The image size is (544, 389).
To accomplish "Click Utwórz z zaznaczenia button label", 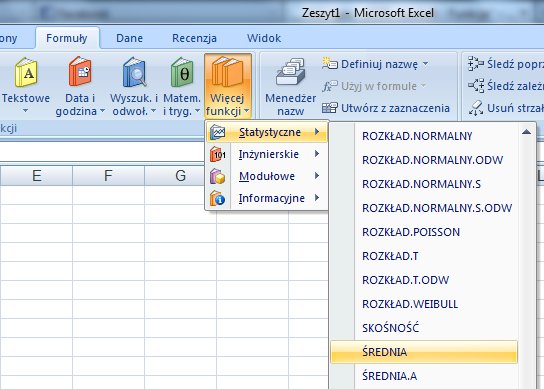I will click(396, 108).
